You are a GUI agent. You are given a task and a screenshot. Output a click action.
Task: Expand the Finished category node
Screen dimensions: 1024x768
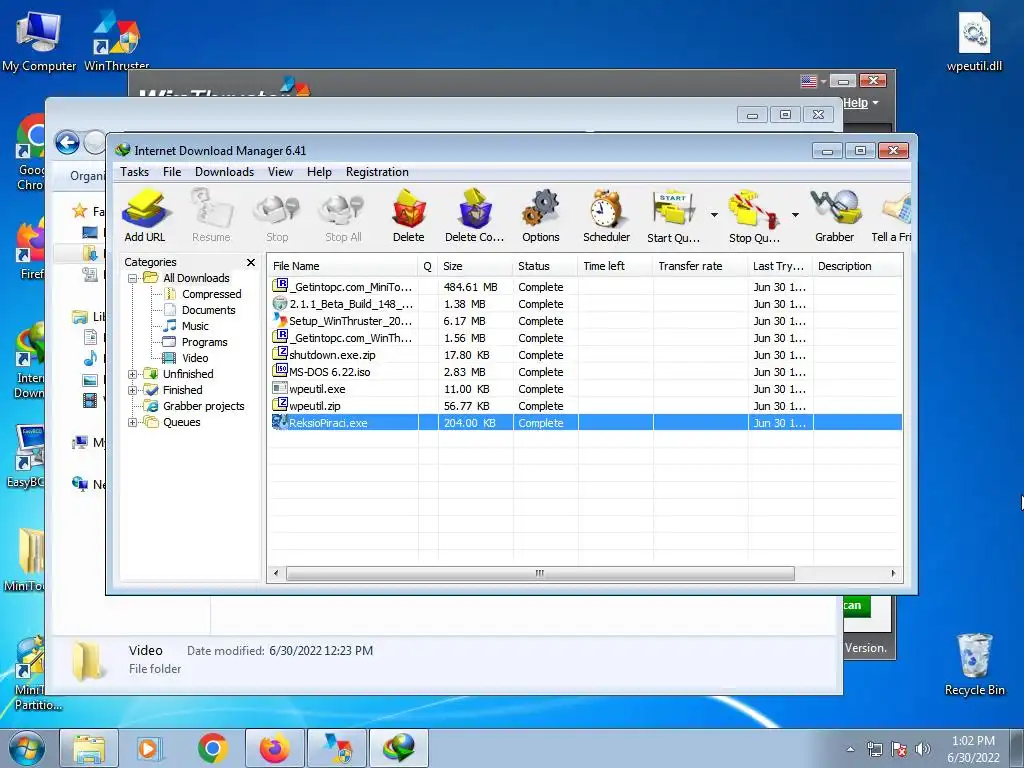133,390
